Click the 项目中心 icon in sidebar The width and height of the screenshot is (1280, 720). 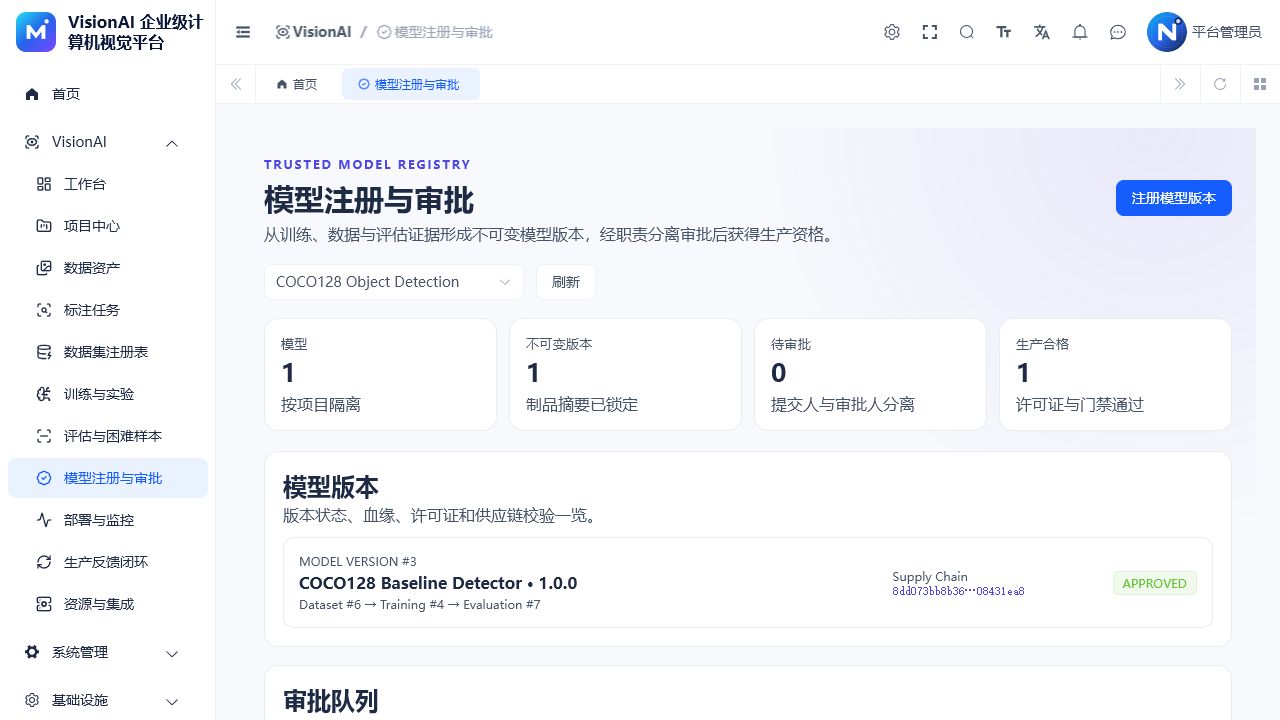pyautogui.click(x=44, y=226)
